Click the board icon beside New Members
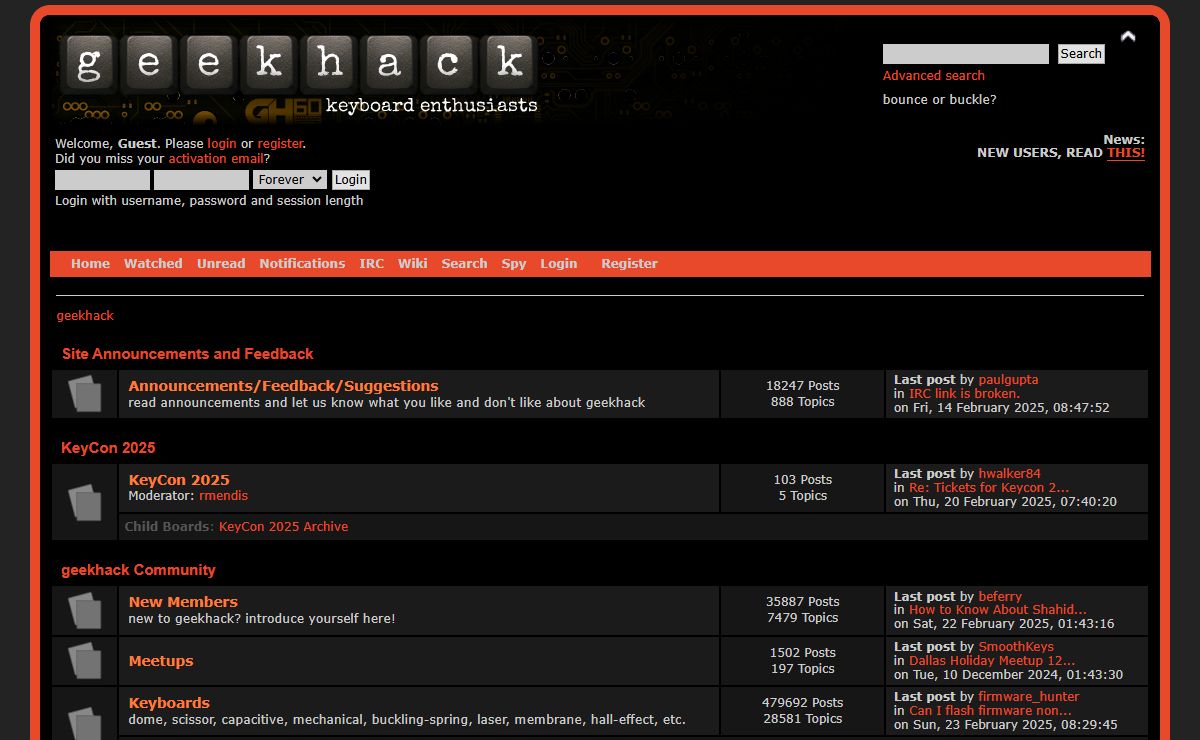The width and height of the screenshot is (1200, 740). 85,610
